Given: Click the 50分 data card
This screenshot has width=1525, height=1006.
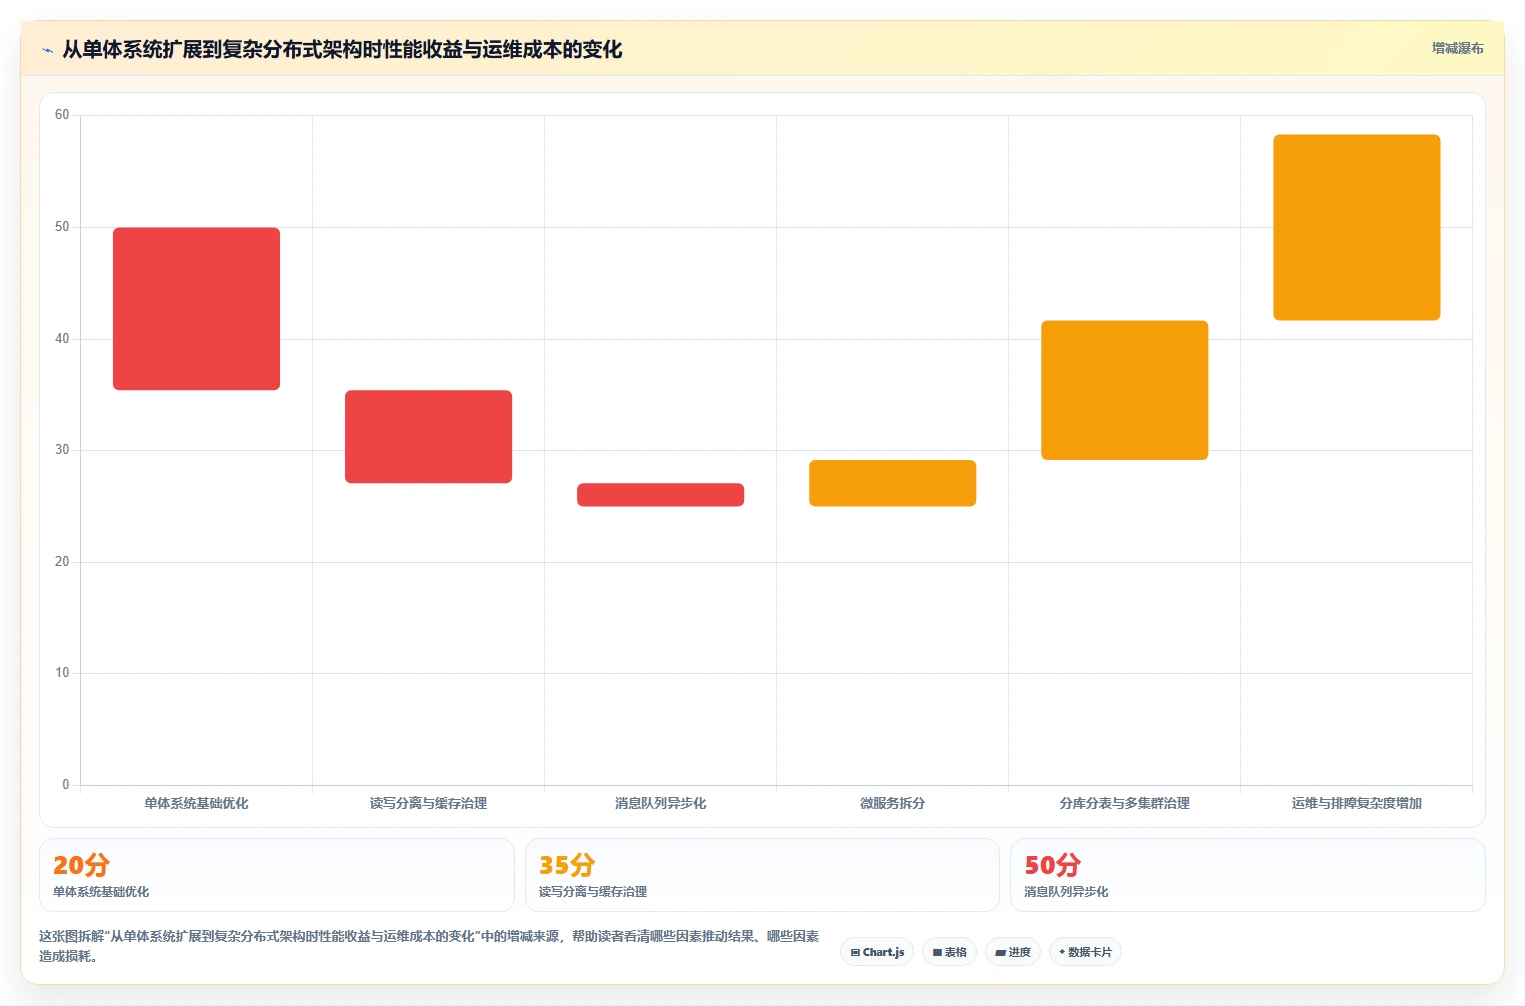Looking at the screenshot, I should tap(1248, 875).
